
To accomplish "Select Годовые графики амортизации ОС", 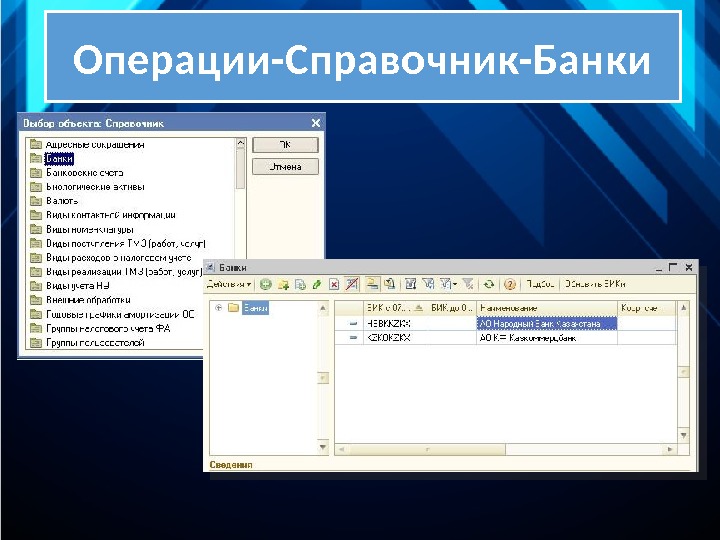I will [x=120, y=314].
